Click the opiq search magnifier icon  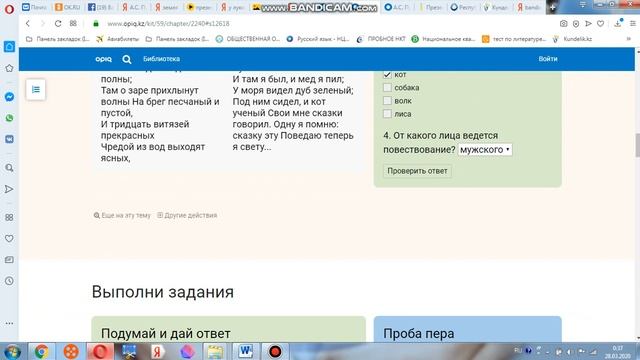pyautogui.click(x=127, y=60)
